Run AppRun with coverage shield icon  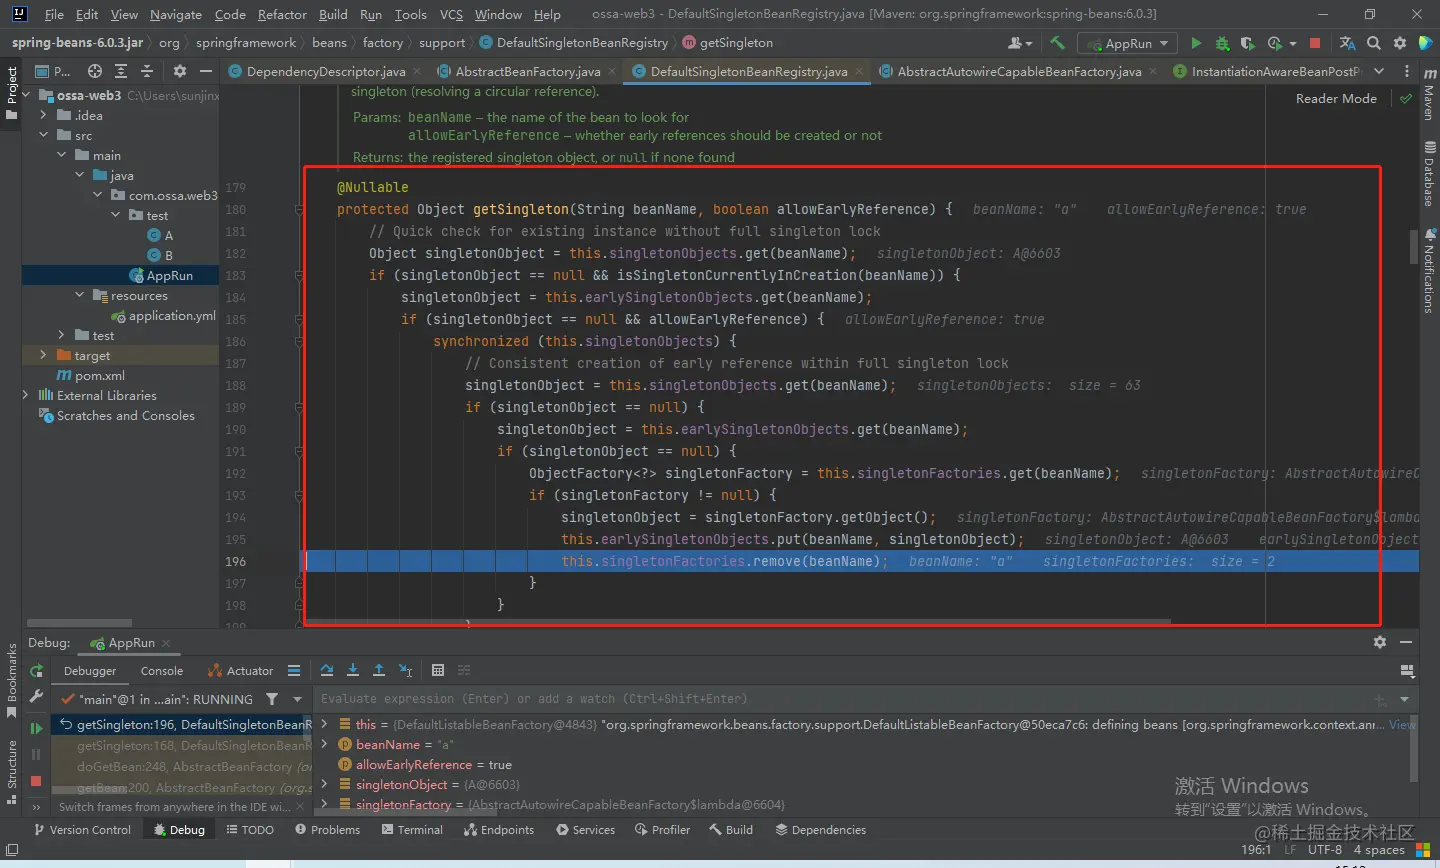[1247, 43]
